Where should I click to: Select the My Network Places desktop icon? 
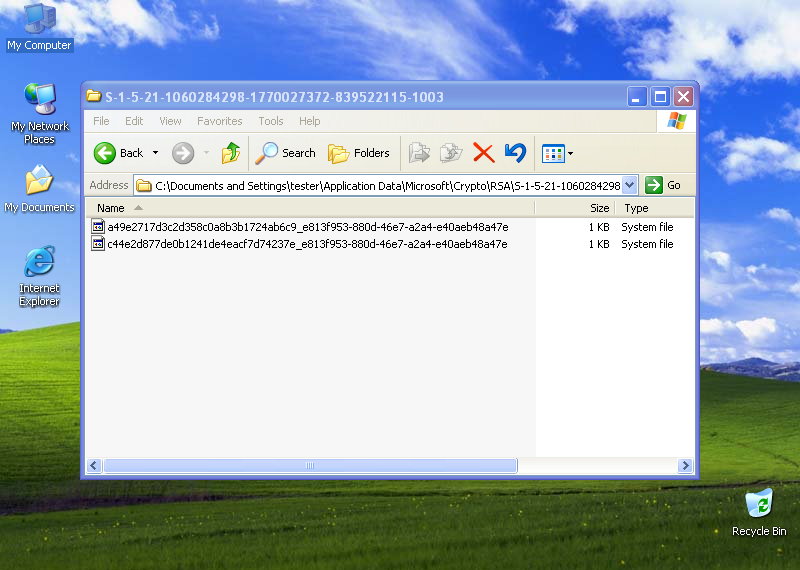pyautogui.click(x=40, y=113)
